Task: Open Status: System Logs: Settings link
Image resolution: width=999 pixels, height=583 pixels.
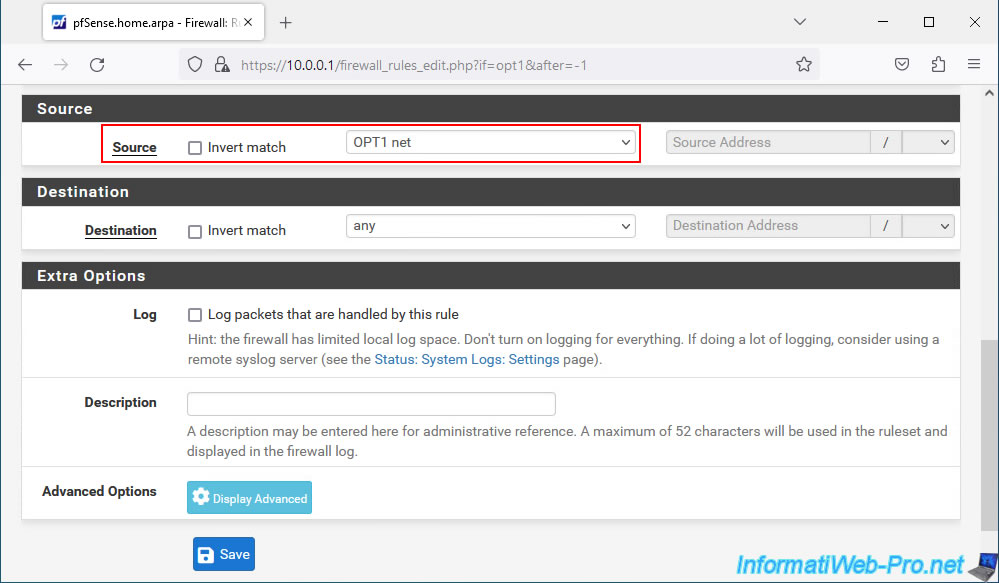Action: coord(466,359)
